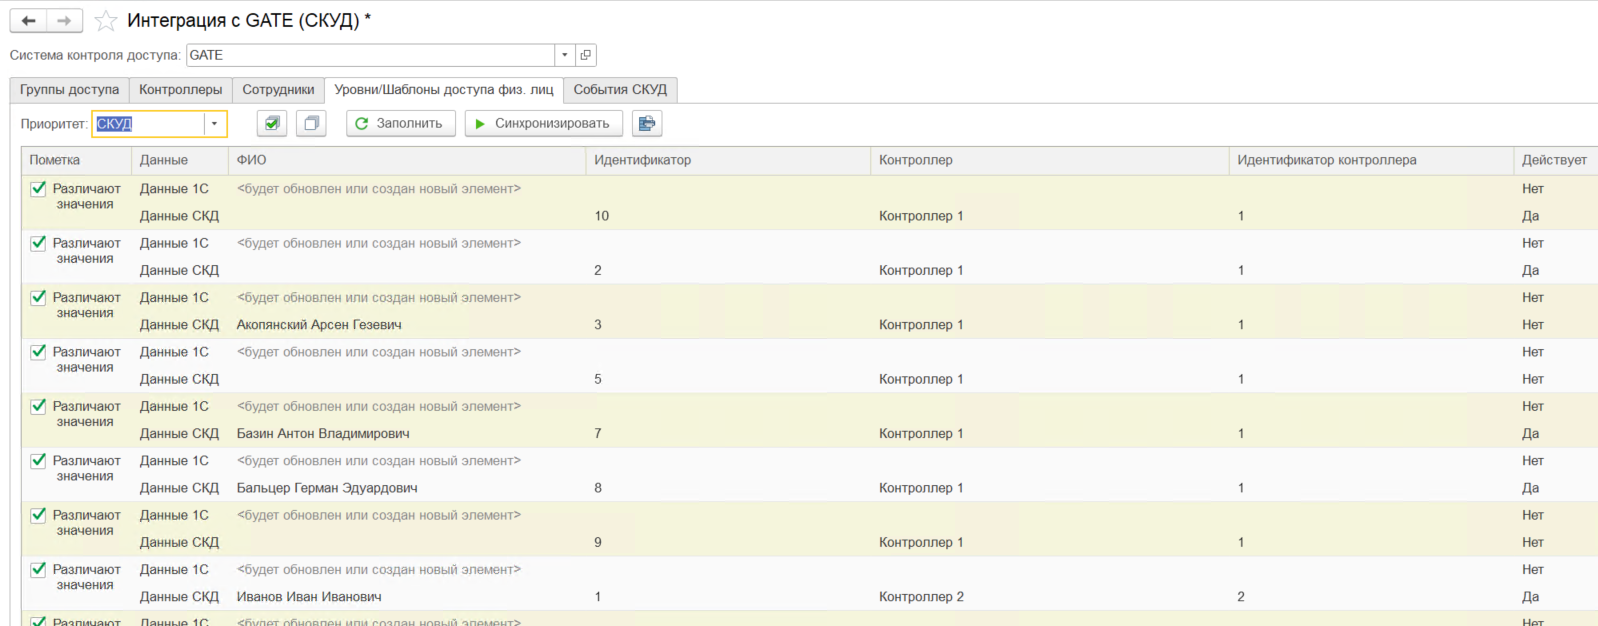The height and width of the screenshot is (626, 1598).
Task: Click the export icon right of Синхронизировать
Action: click(647, 124)
